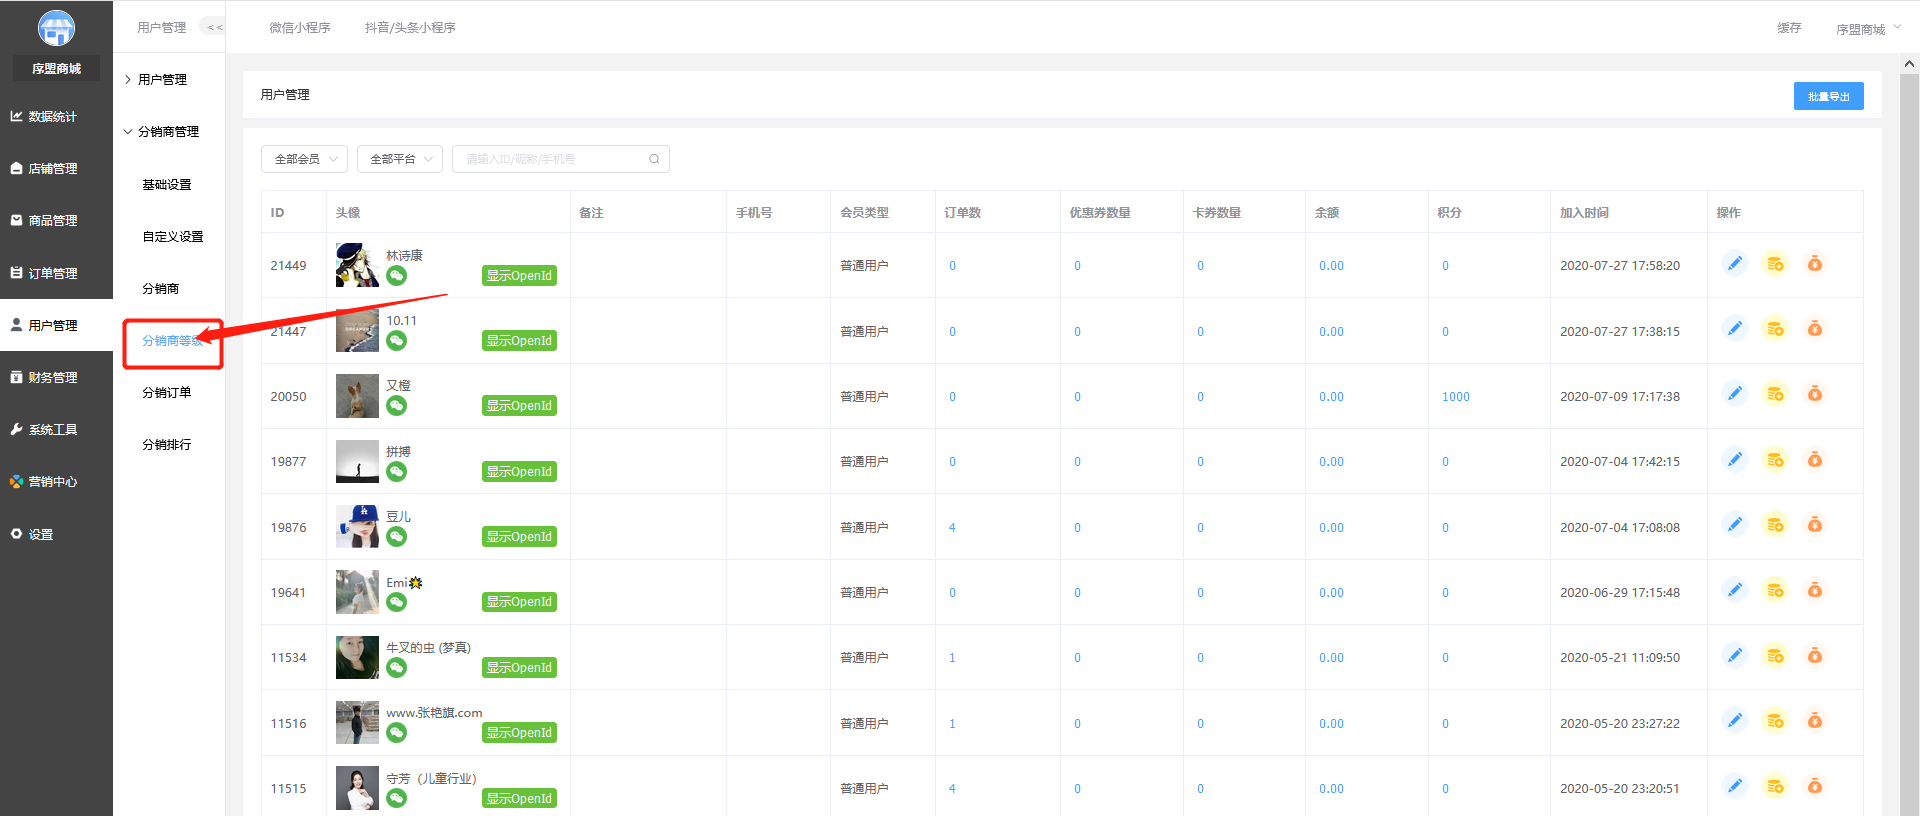
Task: Click the edit pencil icon for user 21449
Action: pos(1735,264)
